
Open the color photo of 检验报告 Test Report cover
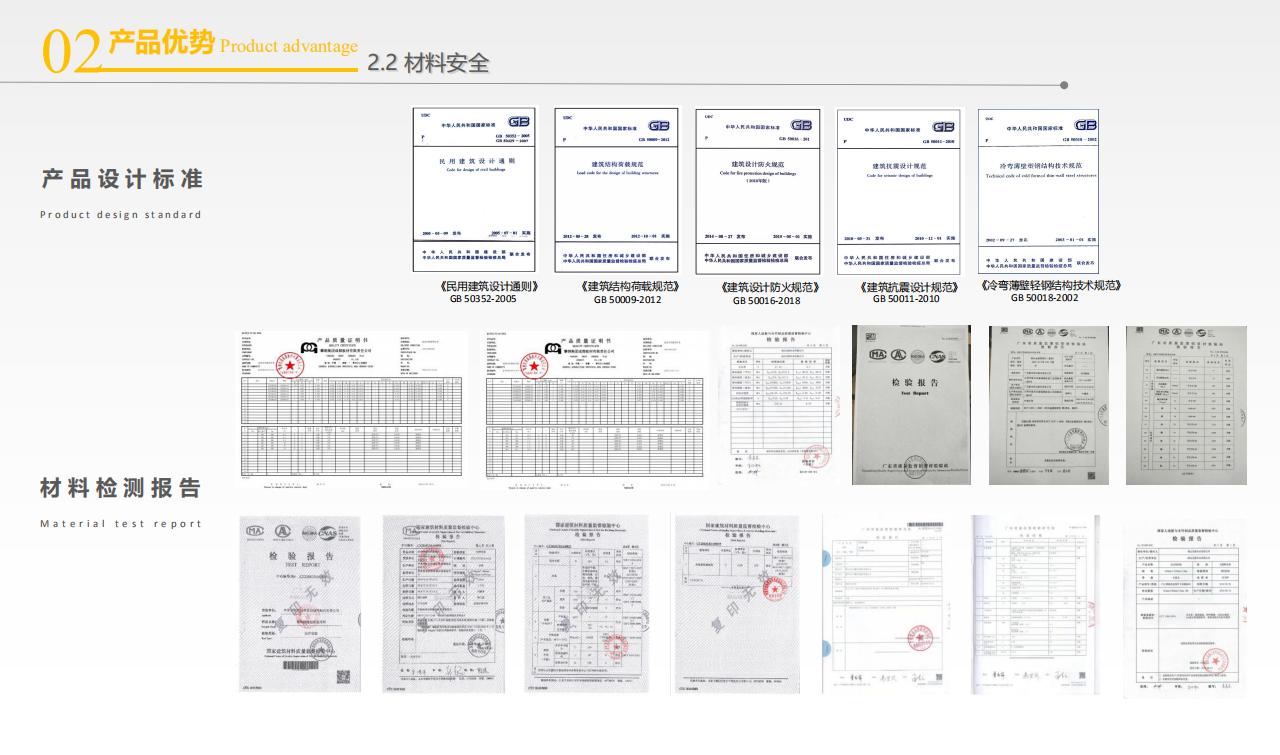[x=911, y=405]
